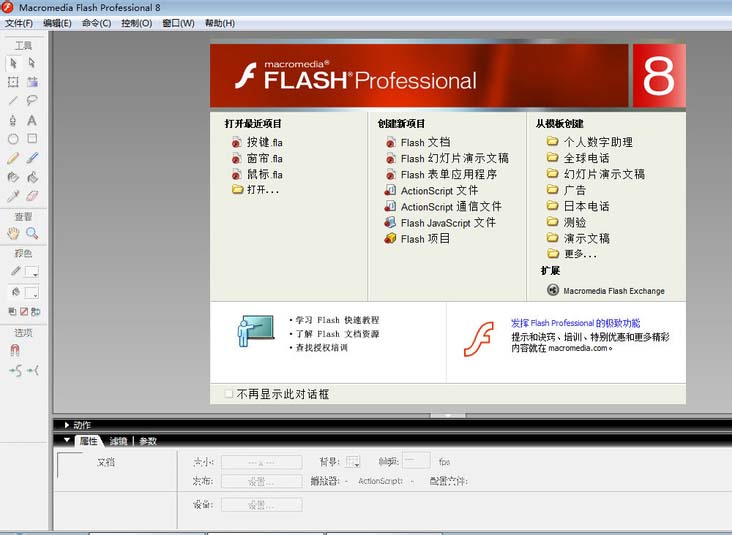732x535 pixels.
Task: Check 不再显示此对话框 checkbox
Action: [228, 394]
